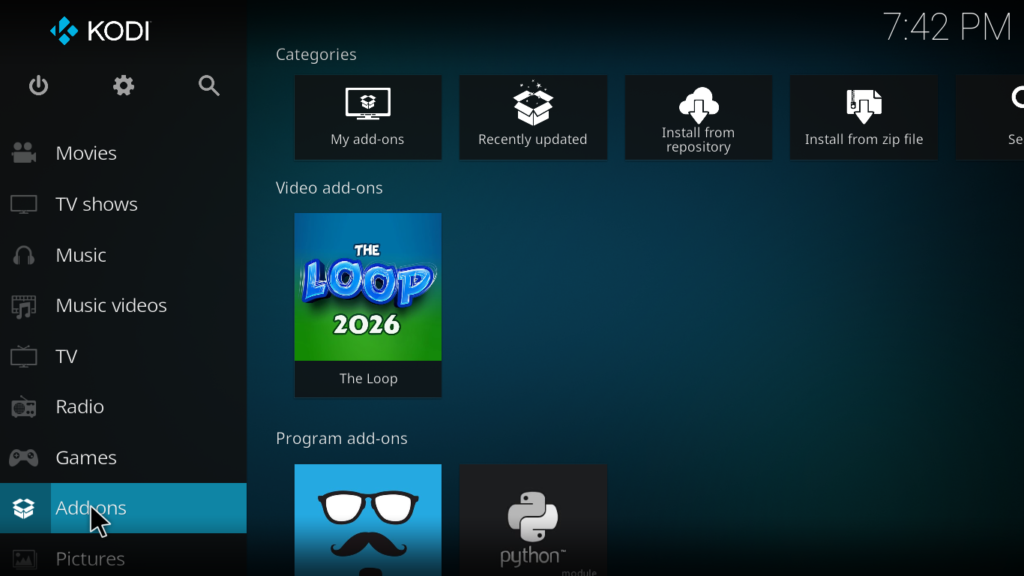Go to the Music videos section
1024x576 pixels.
click(x=111, y=306)
